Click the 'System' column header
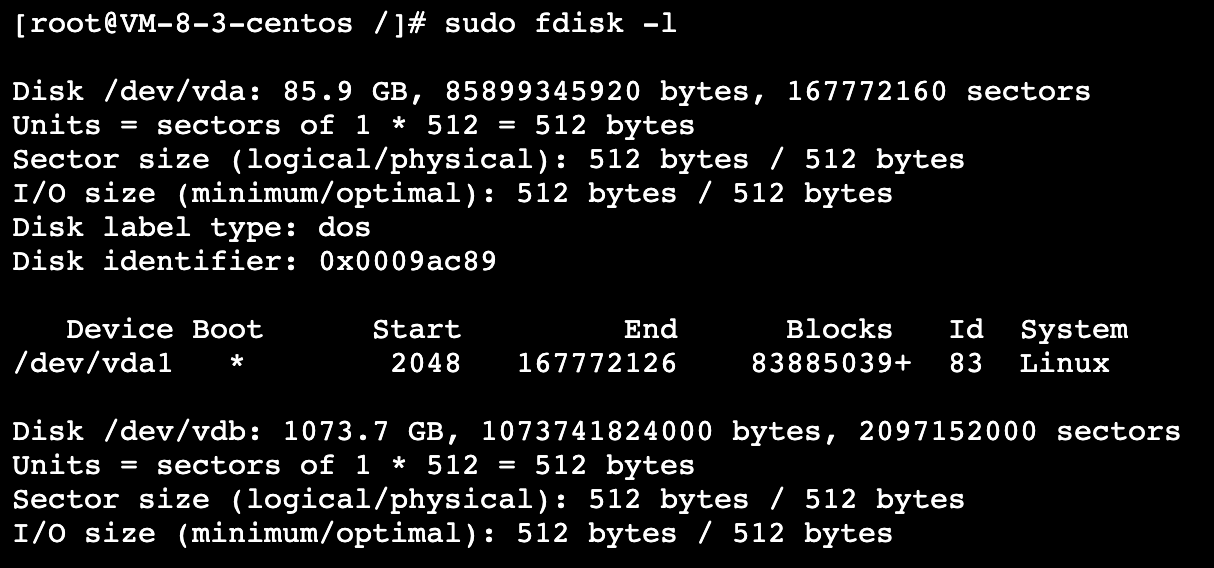Viewport: 1214px width, 568px height. (1074, 329)
